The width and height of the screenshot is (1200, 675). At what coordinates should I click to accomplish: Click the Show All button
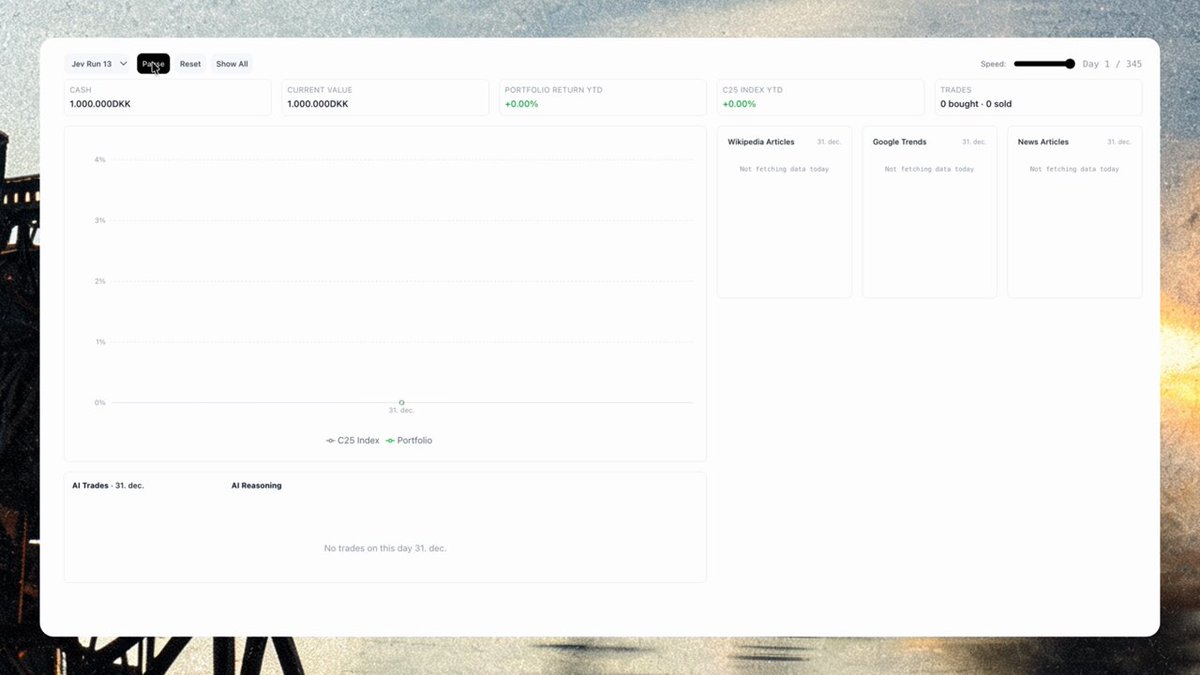(232, 64)
